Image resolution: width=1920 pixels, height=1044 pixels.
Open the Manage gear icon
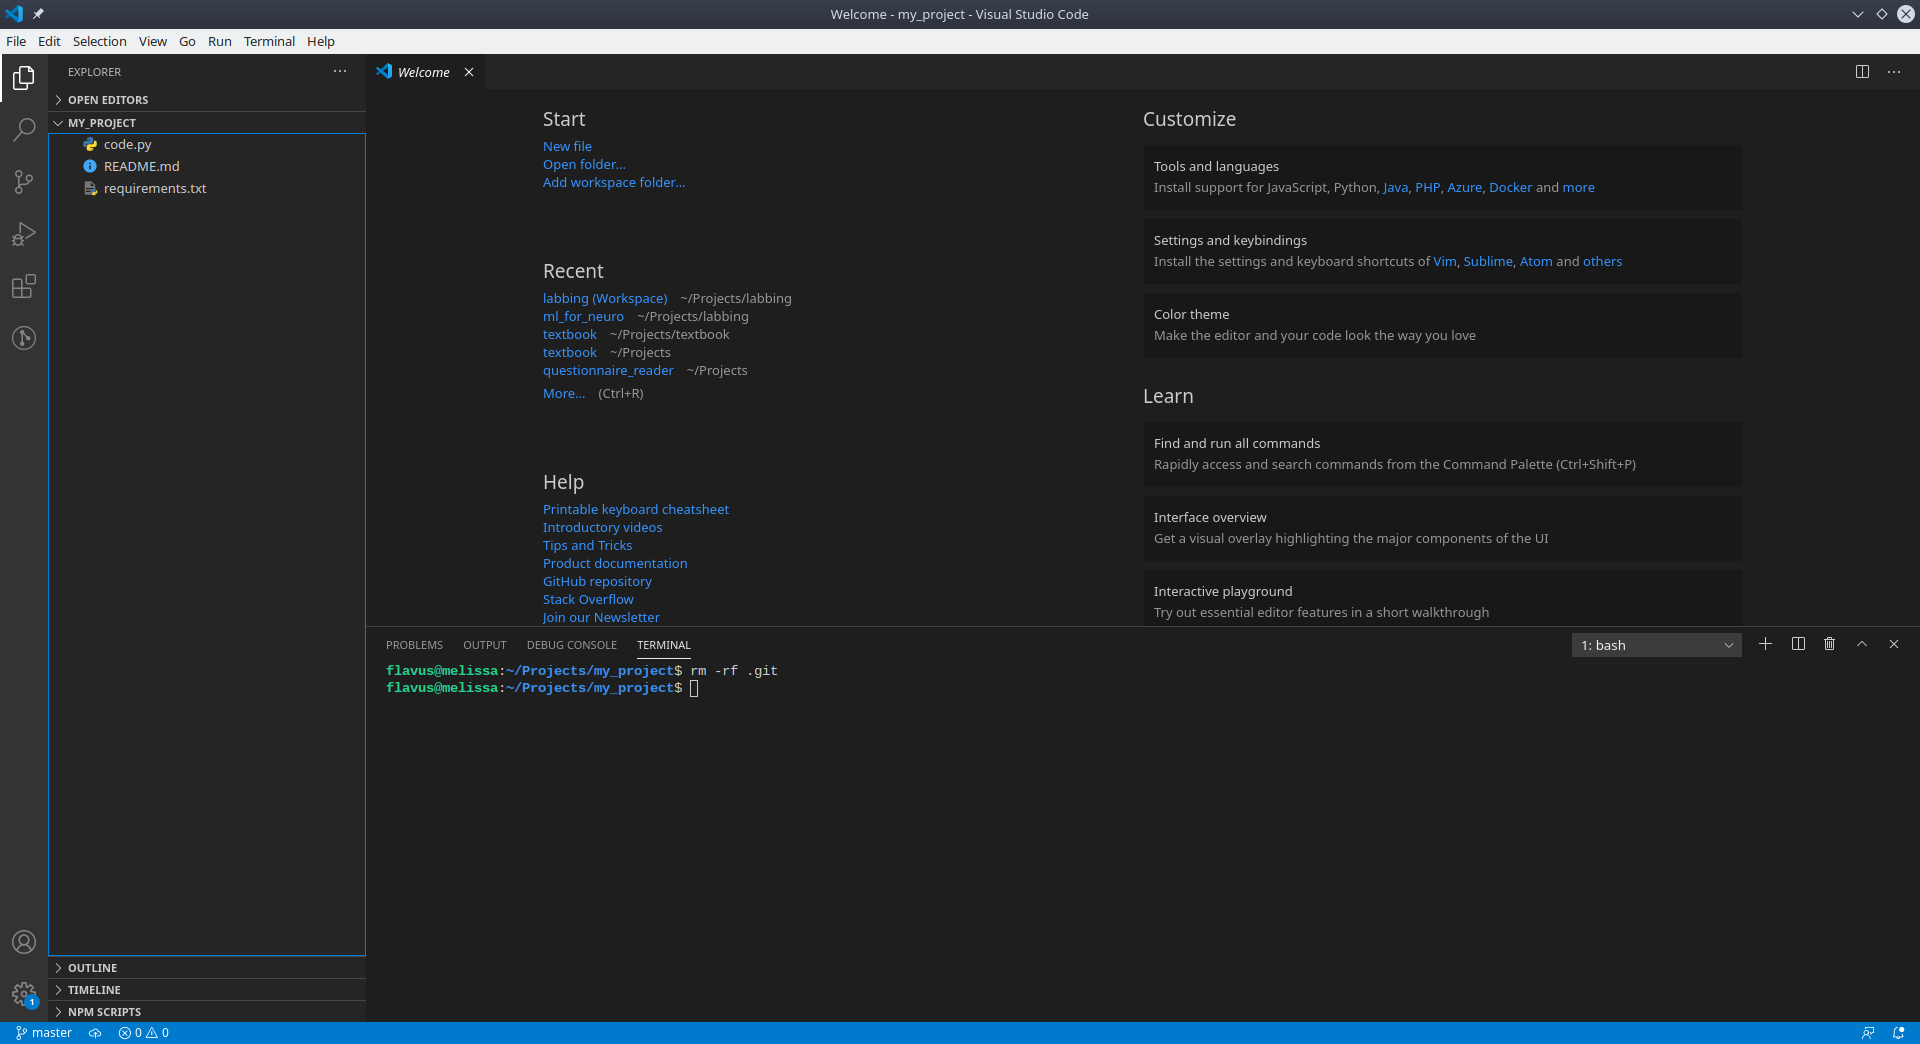tap(24, 994)
